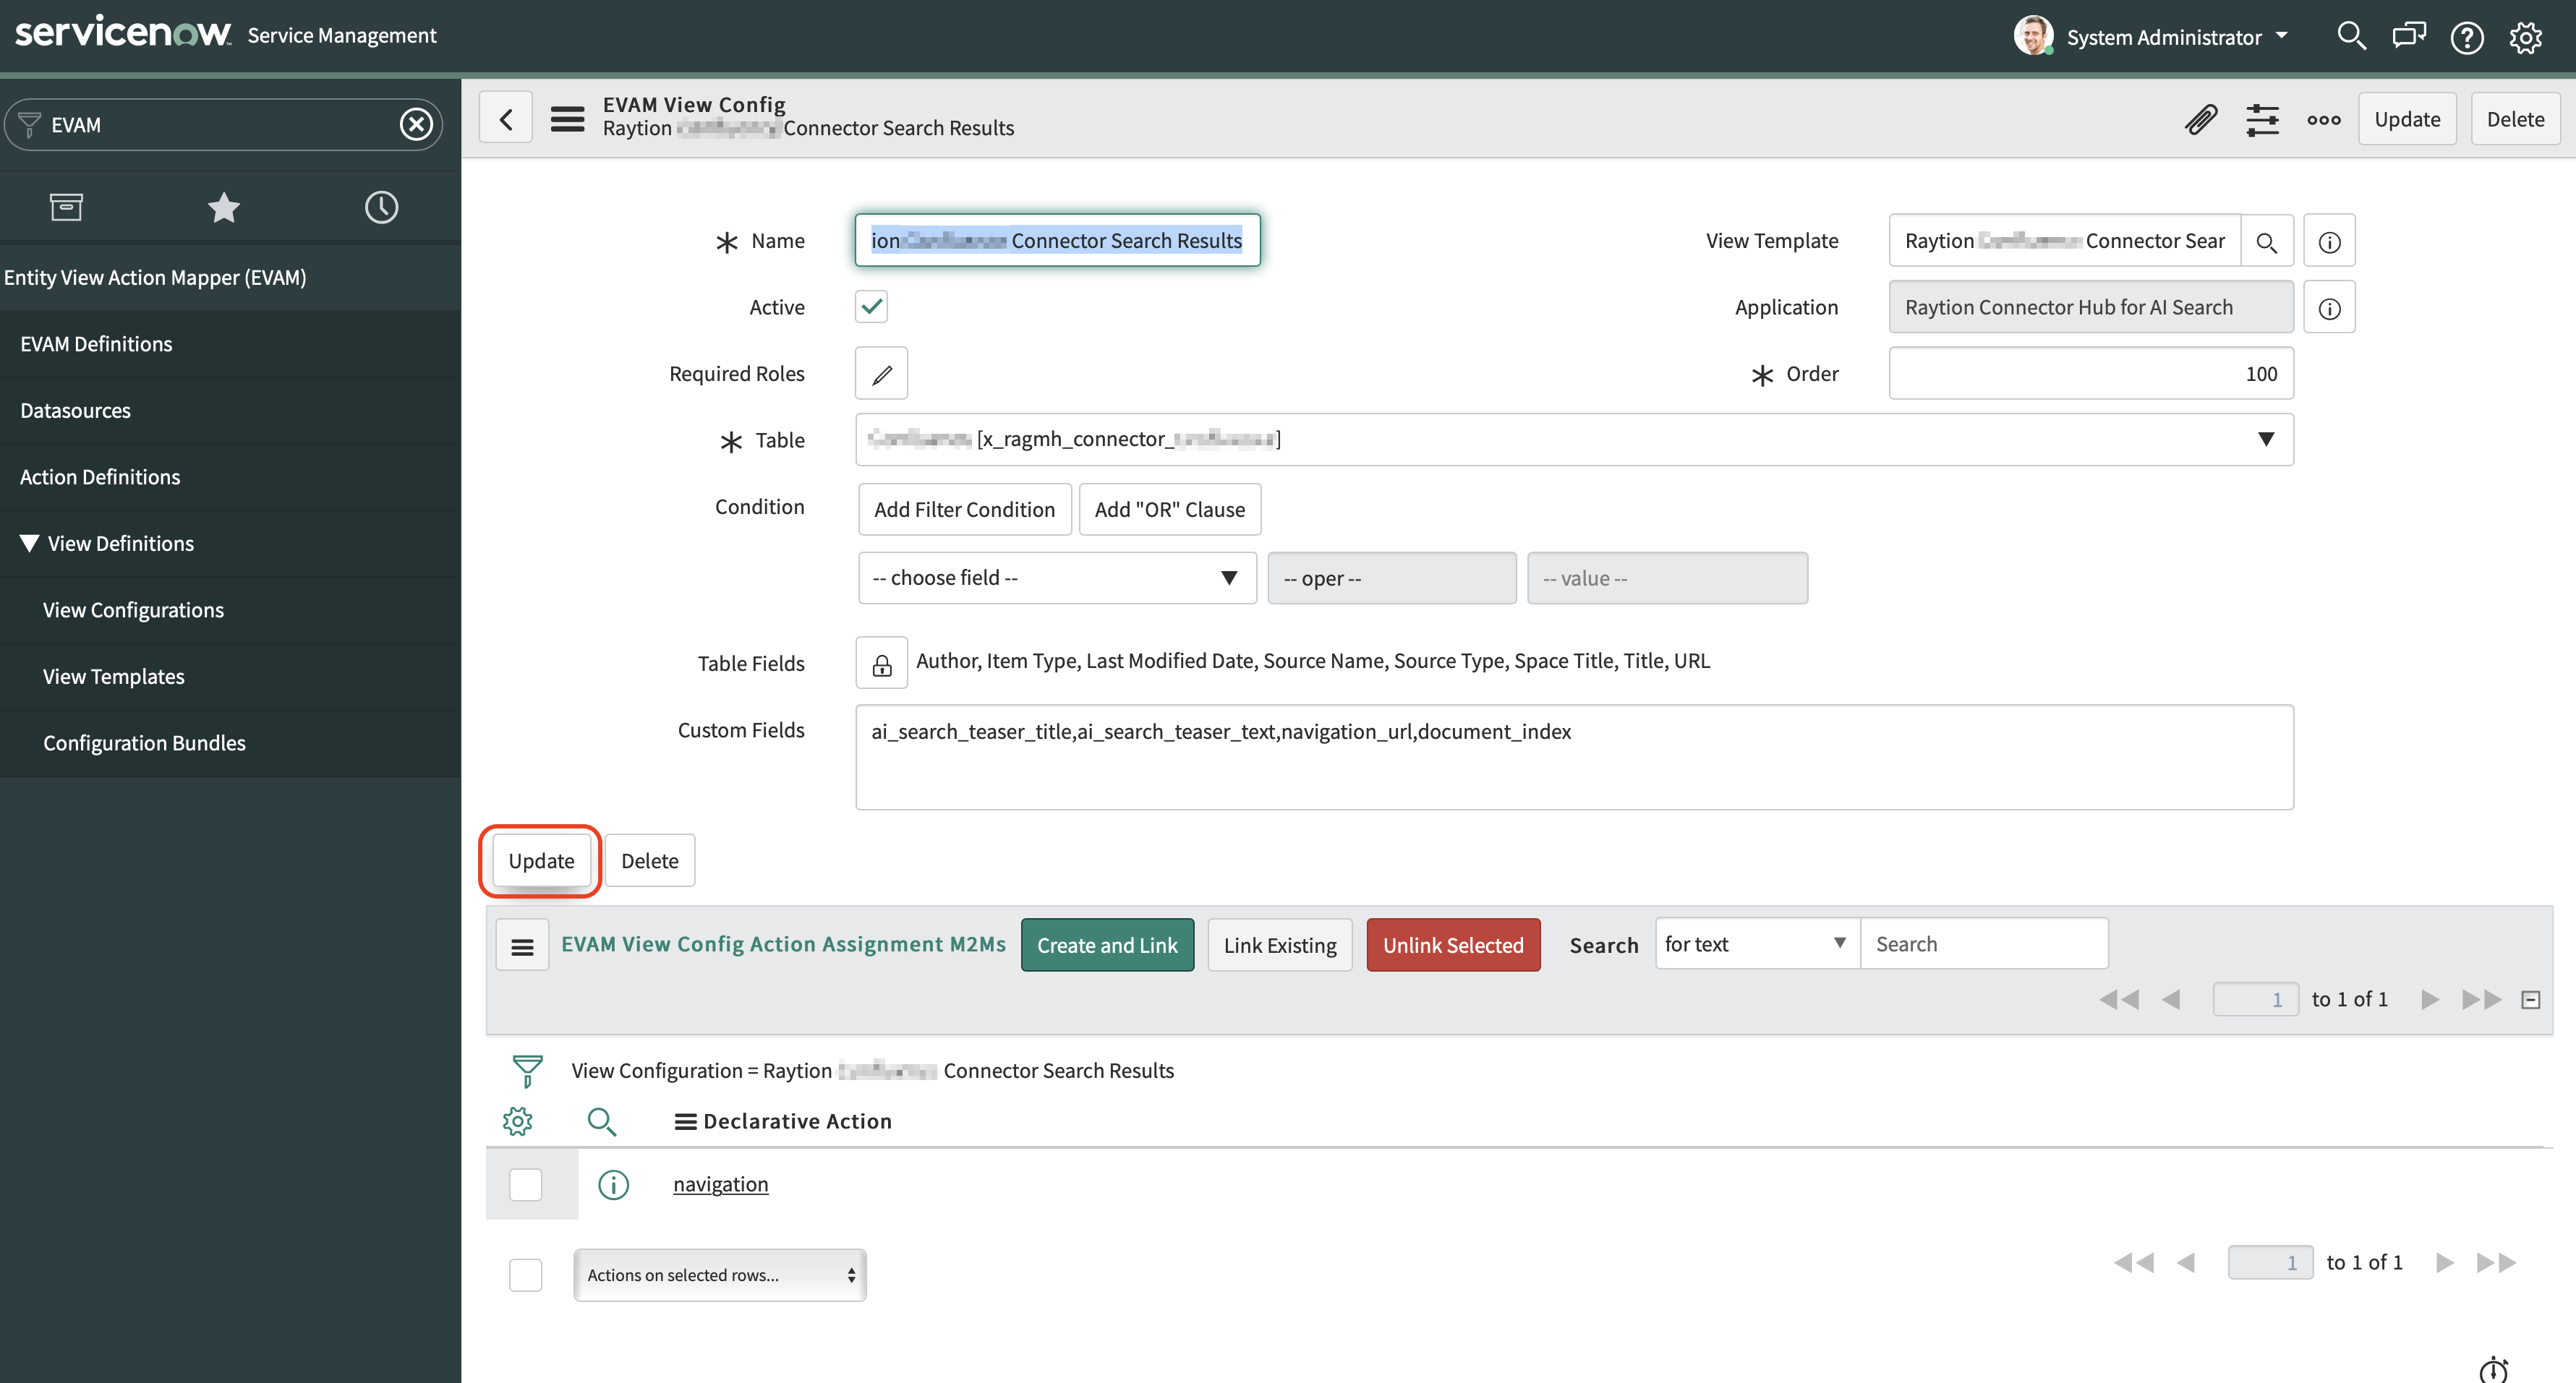Expand the Table field dropdown

coord(2265,439)
